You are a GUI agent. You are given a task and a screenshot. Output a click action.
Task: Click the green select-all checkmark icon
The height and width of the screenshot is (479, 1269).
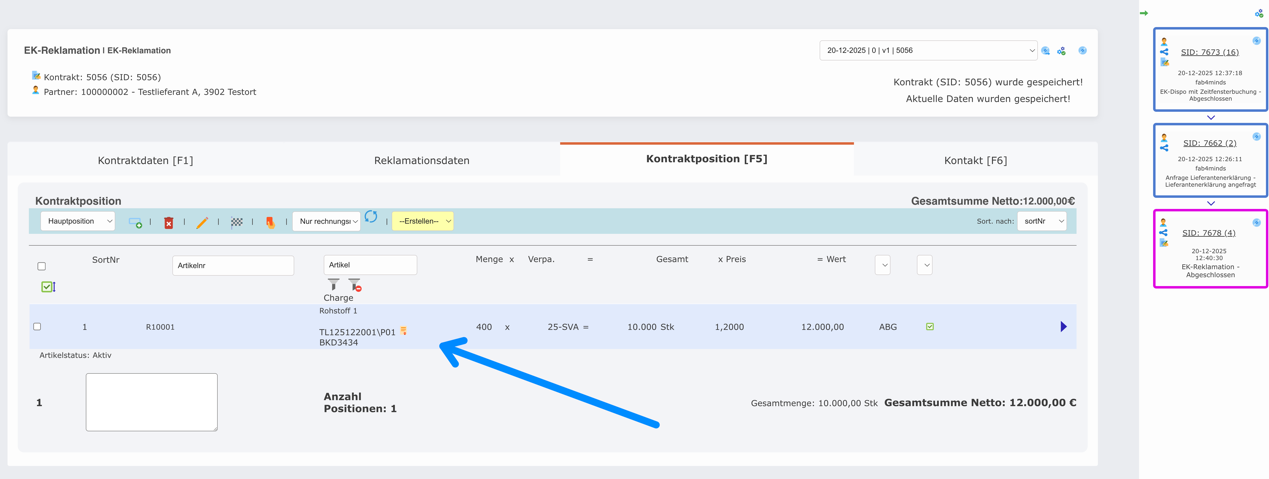coord(47,287)
